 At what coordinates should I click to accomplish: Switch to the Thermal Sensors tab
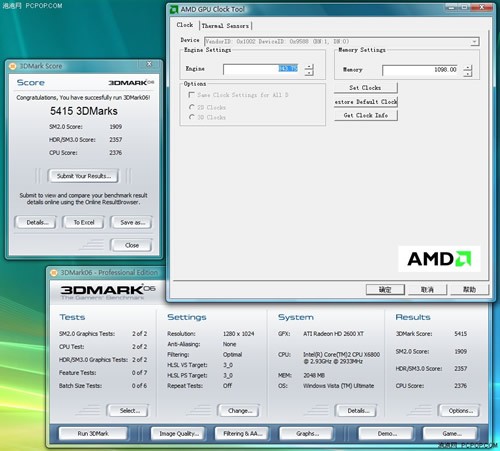225,26
